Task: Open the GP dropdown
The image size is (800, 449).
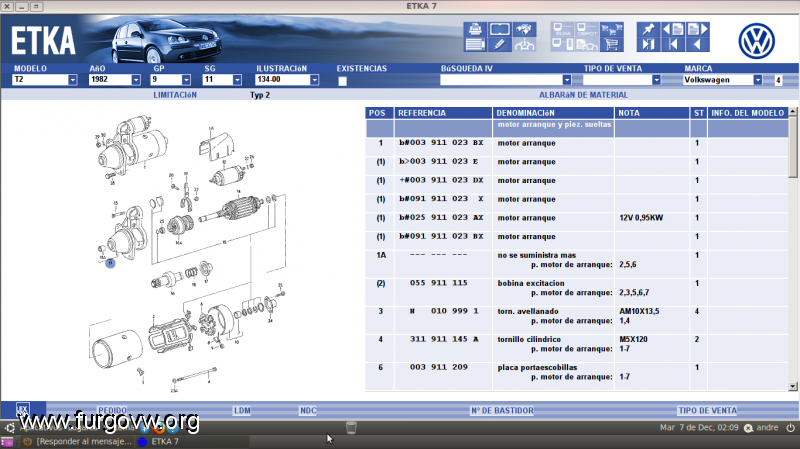Action: click(x=186, y=80)
